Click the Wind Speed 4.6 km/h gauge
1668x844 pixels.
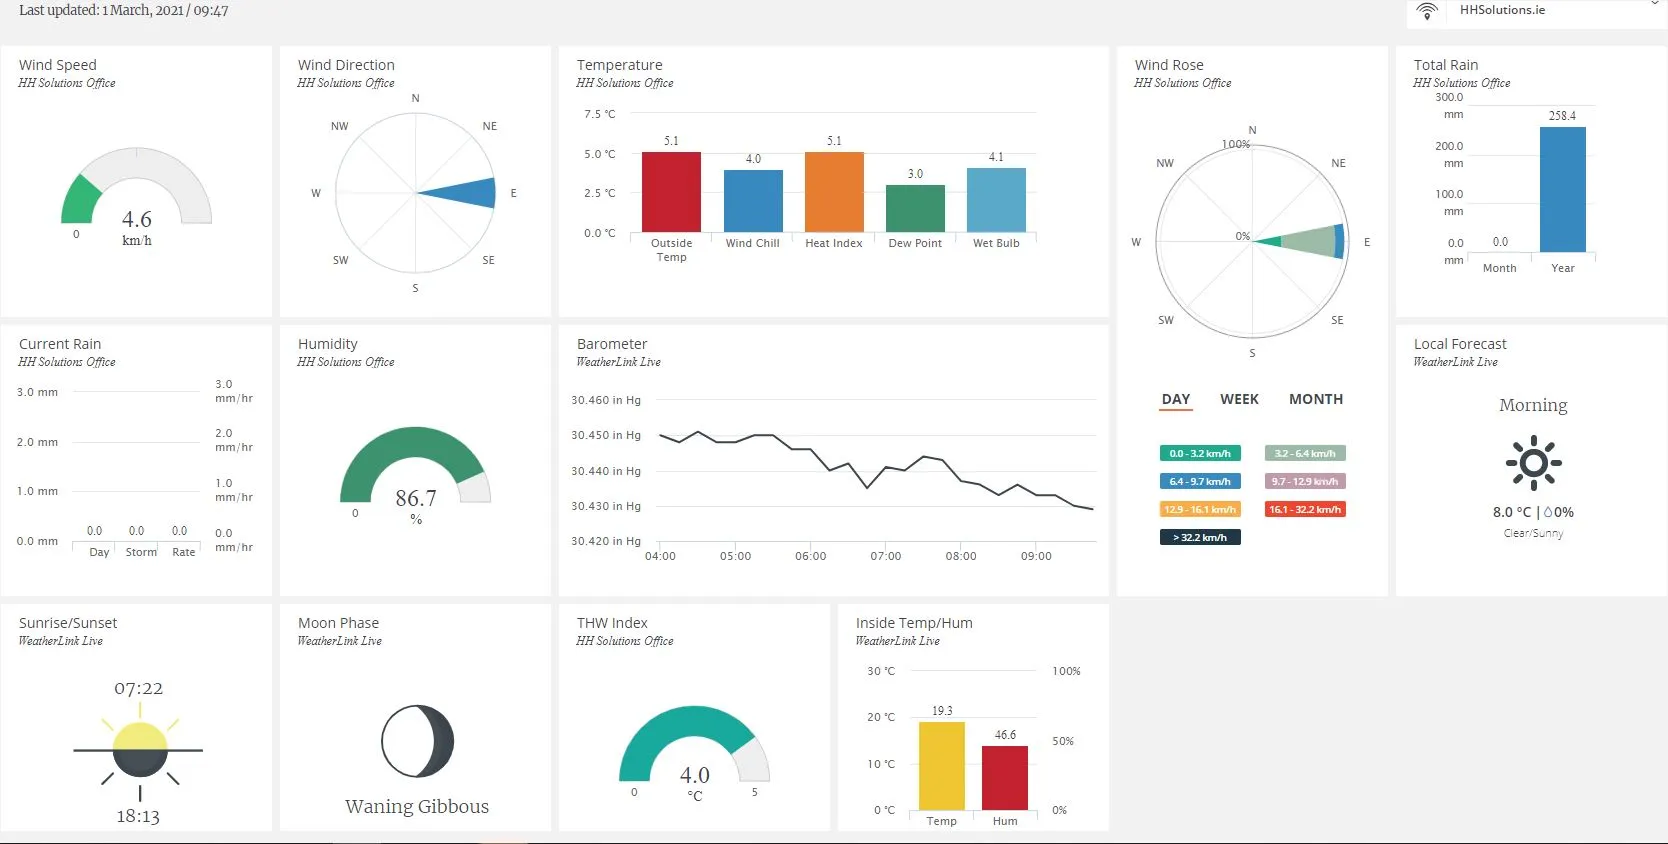(x=136, y=186)
